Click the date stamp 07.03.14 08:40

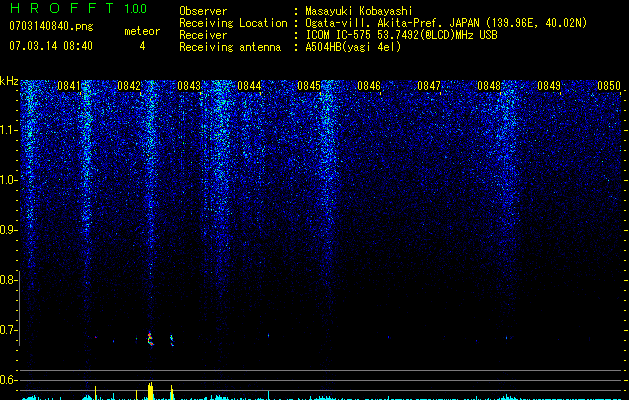(x=51, y=46)
